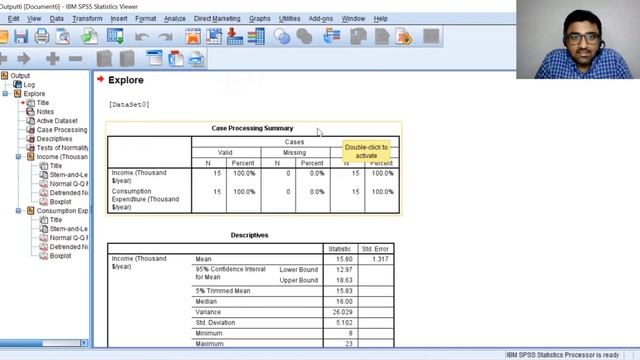Click the outline pane horizontal scrollbar thumb
Screen dimensions: 640x360
point(20,343)
